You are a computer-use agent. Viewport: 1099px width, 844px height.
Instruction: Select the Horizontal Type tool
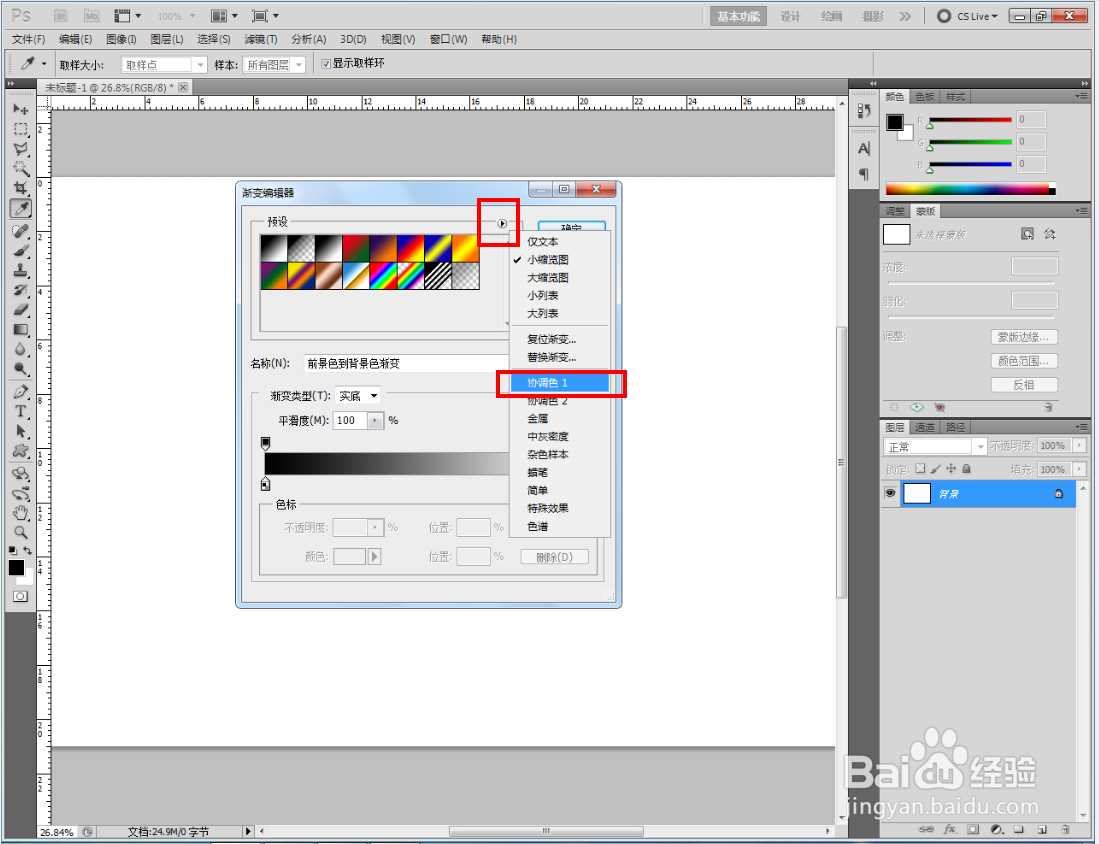(x=20, y=411)
